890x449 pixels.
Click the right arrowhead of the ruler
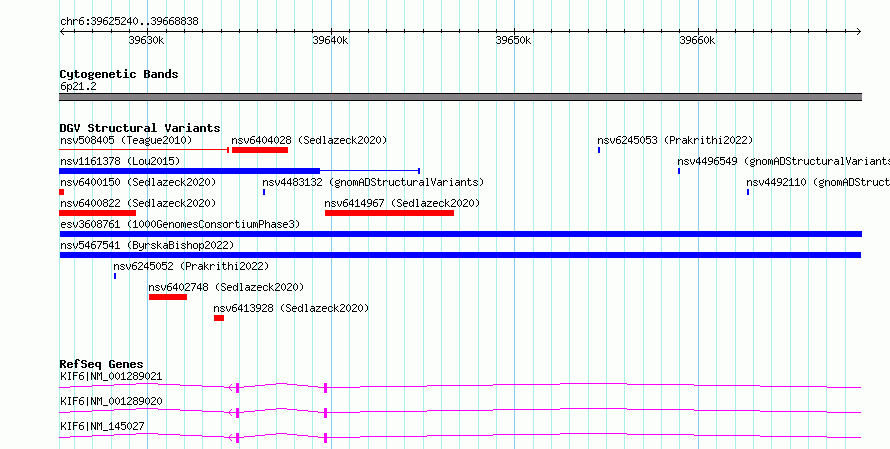click(x=859, y=32)
